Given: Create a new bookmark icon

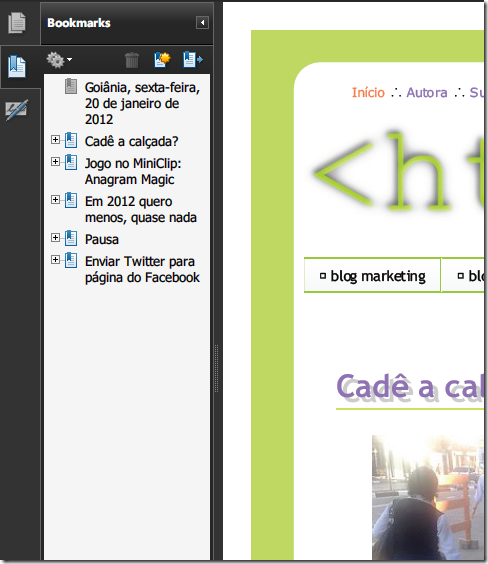Looking at the screenshot, I should click(162, 60).
